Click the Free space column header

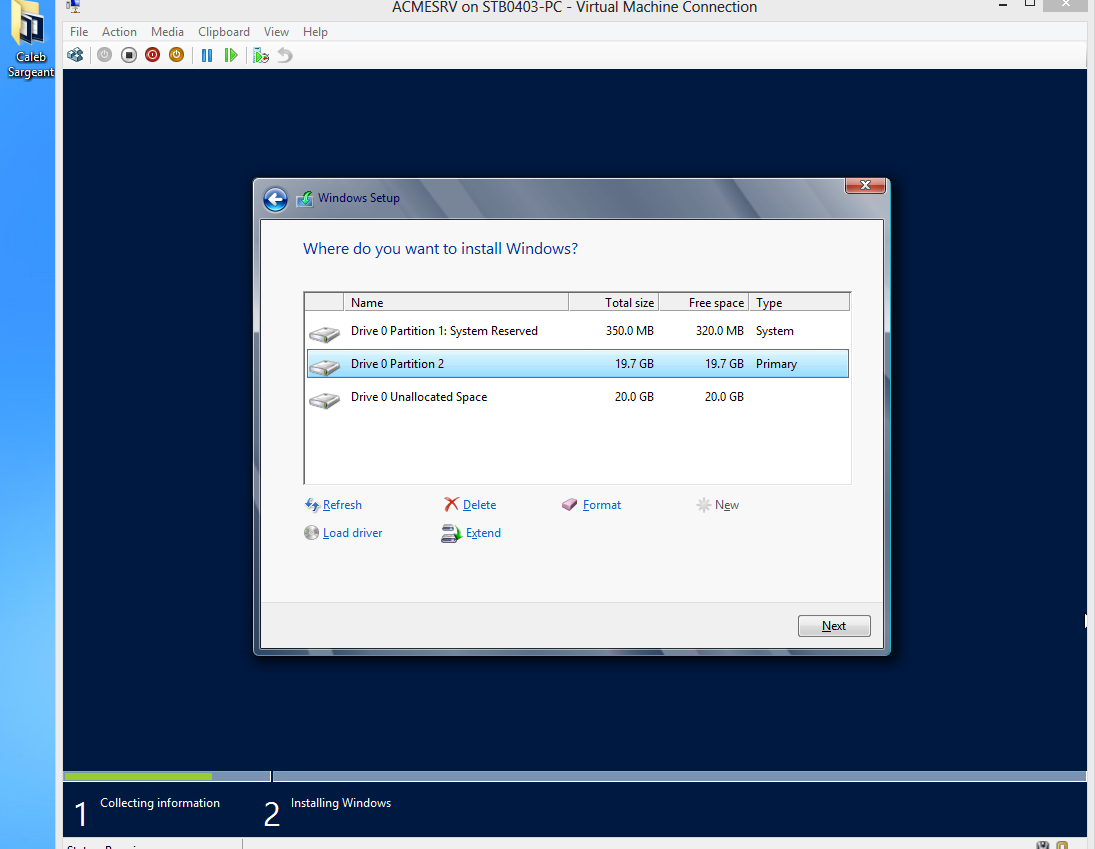tap(704, 302)
